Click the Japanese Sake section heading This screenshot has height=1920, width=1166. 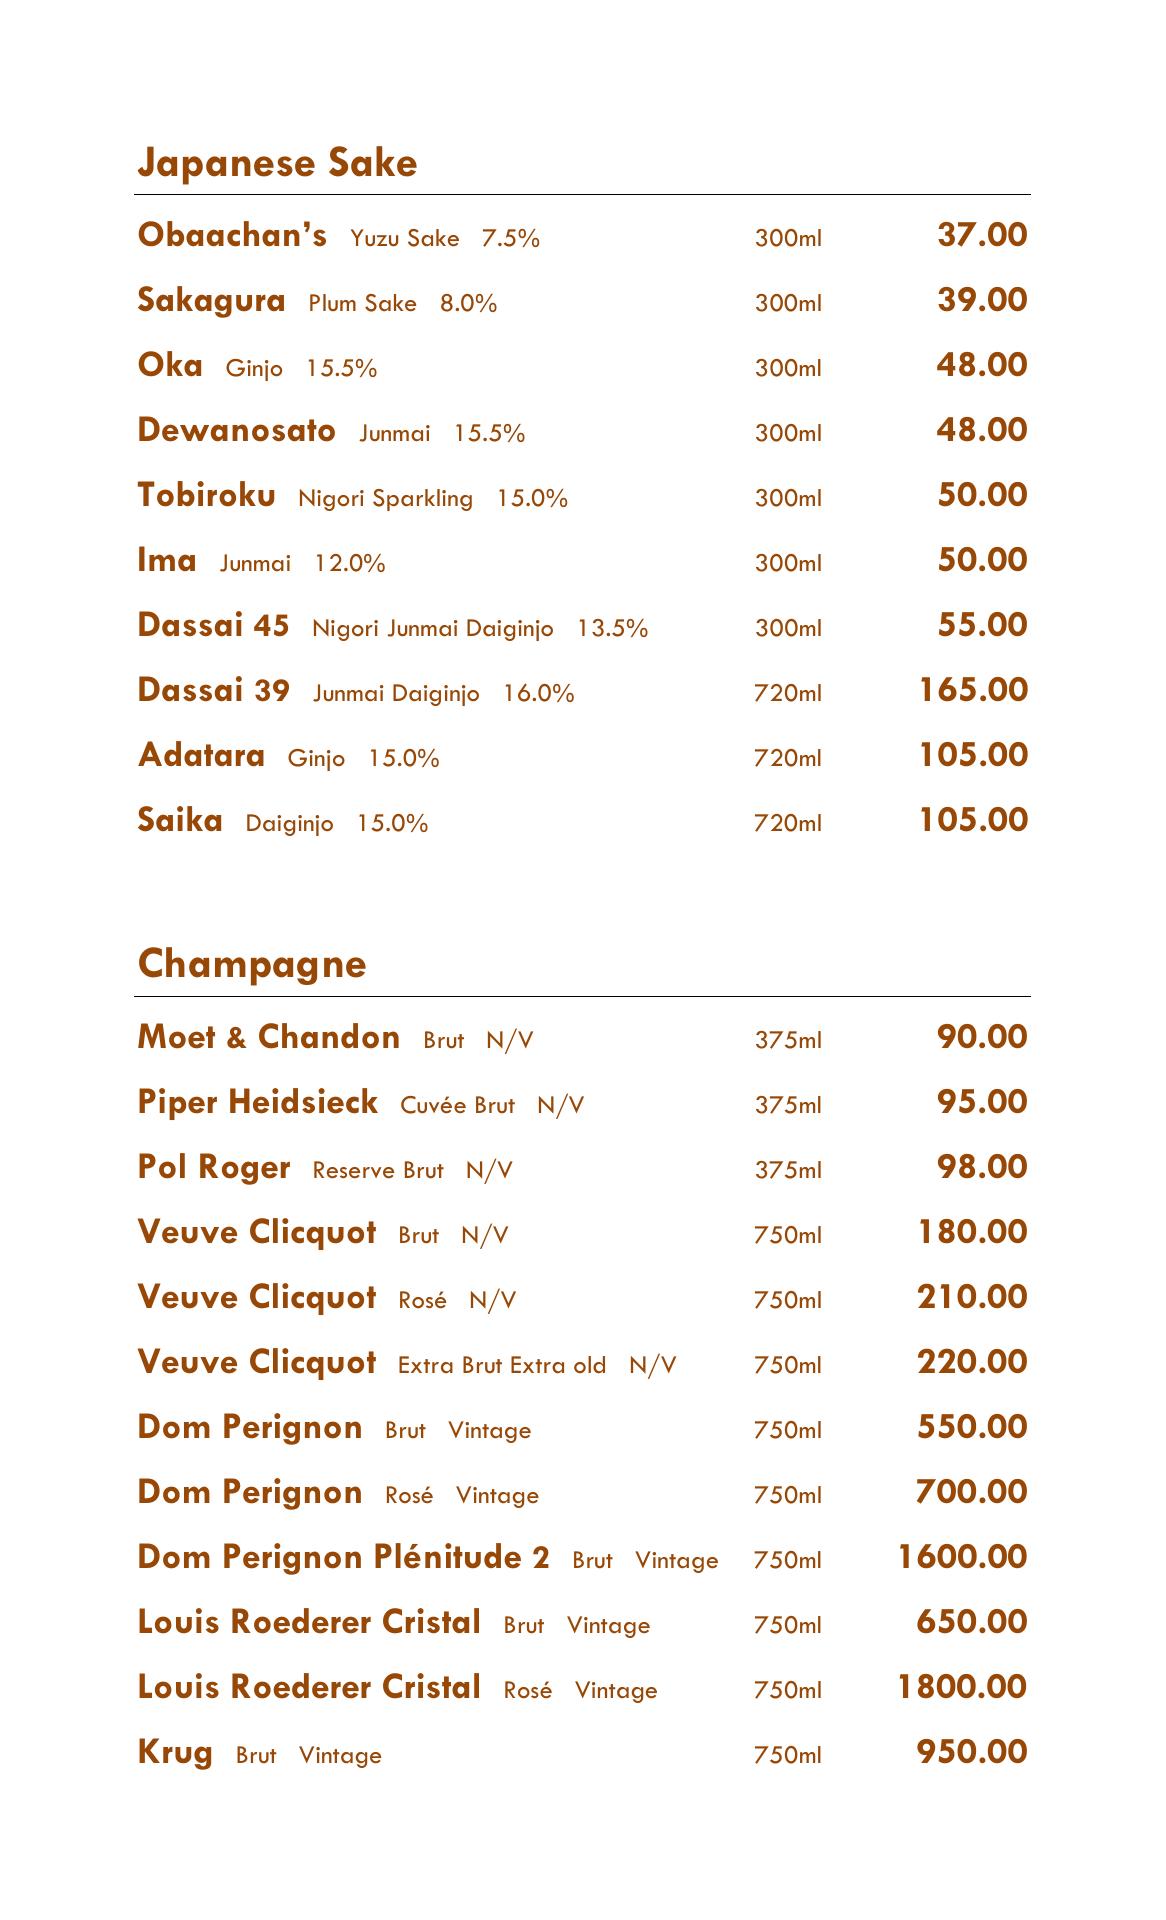[x=277, y=163]
